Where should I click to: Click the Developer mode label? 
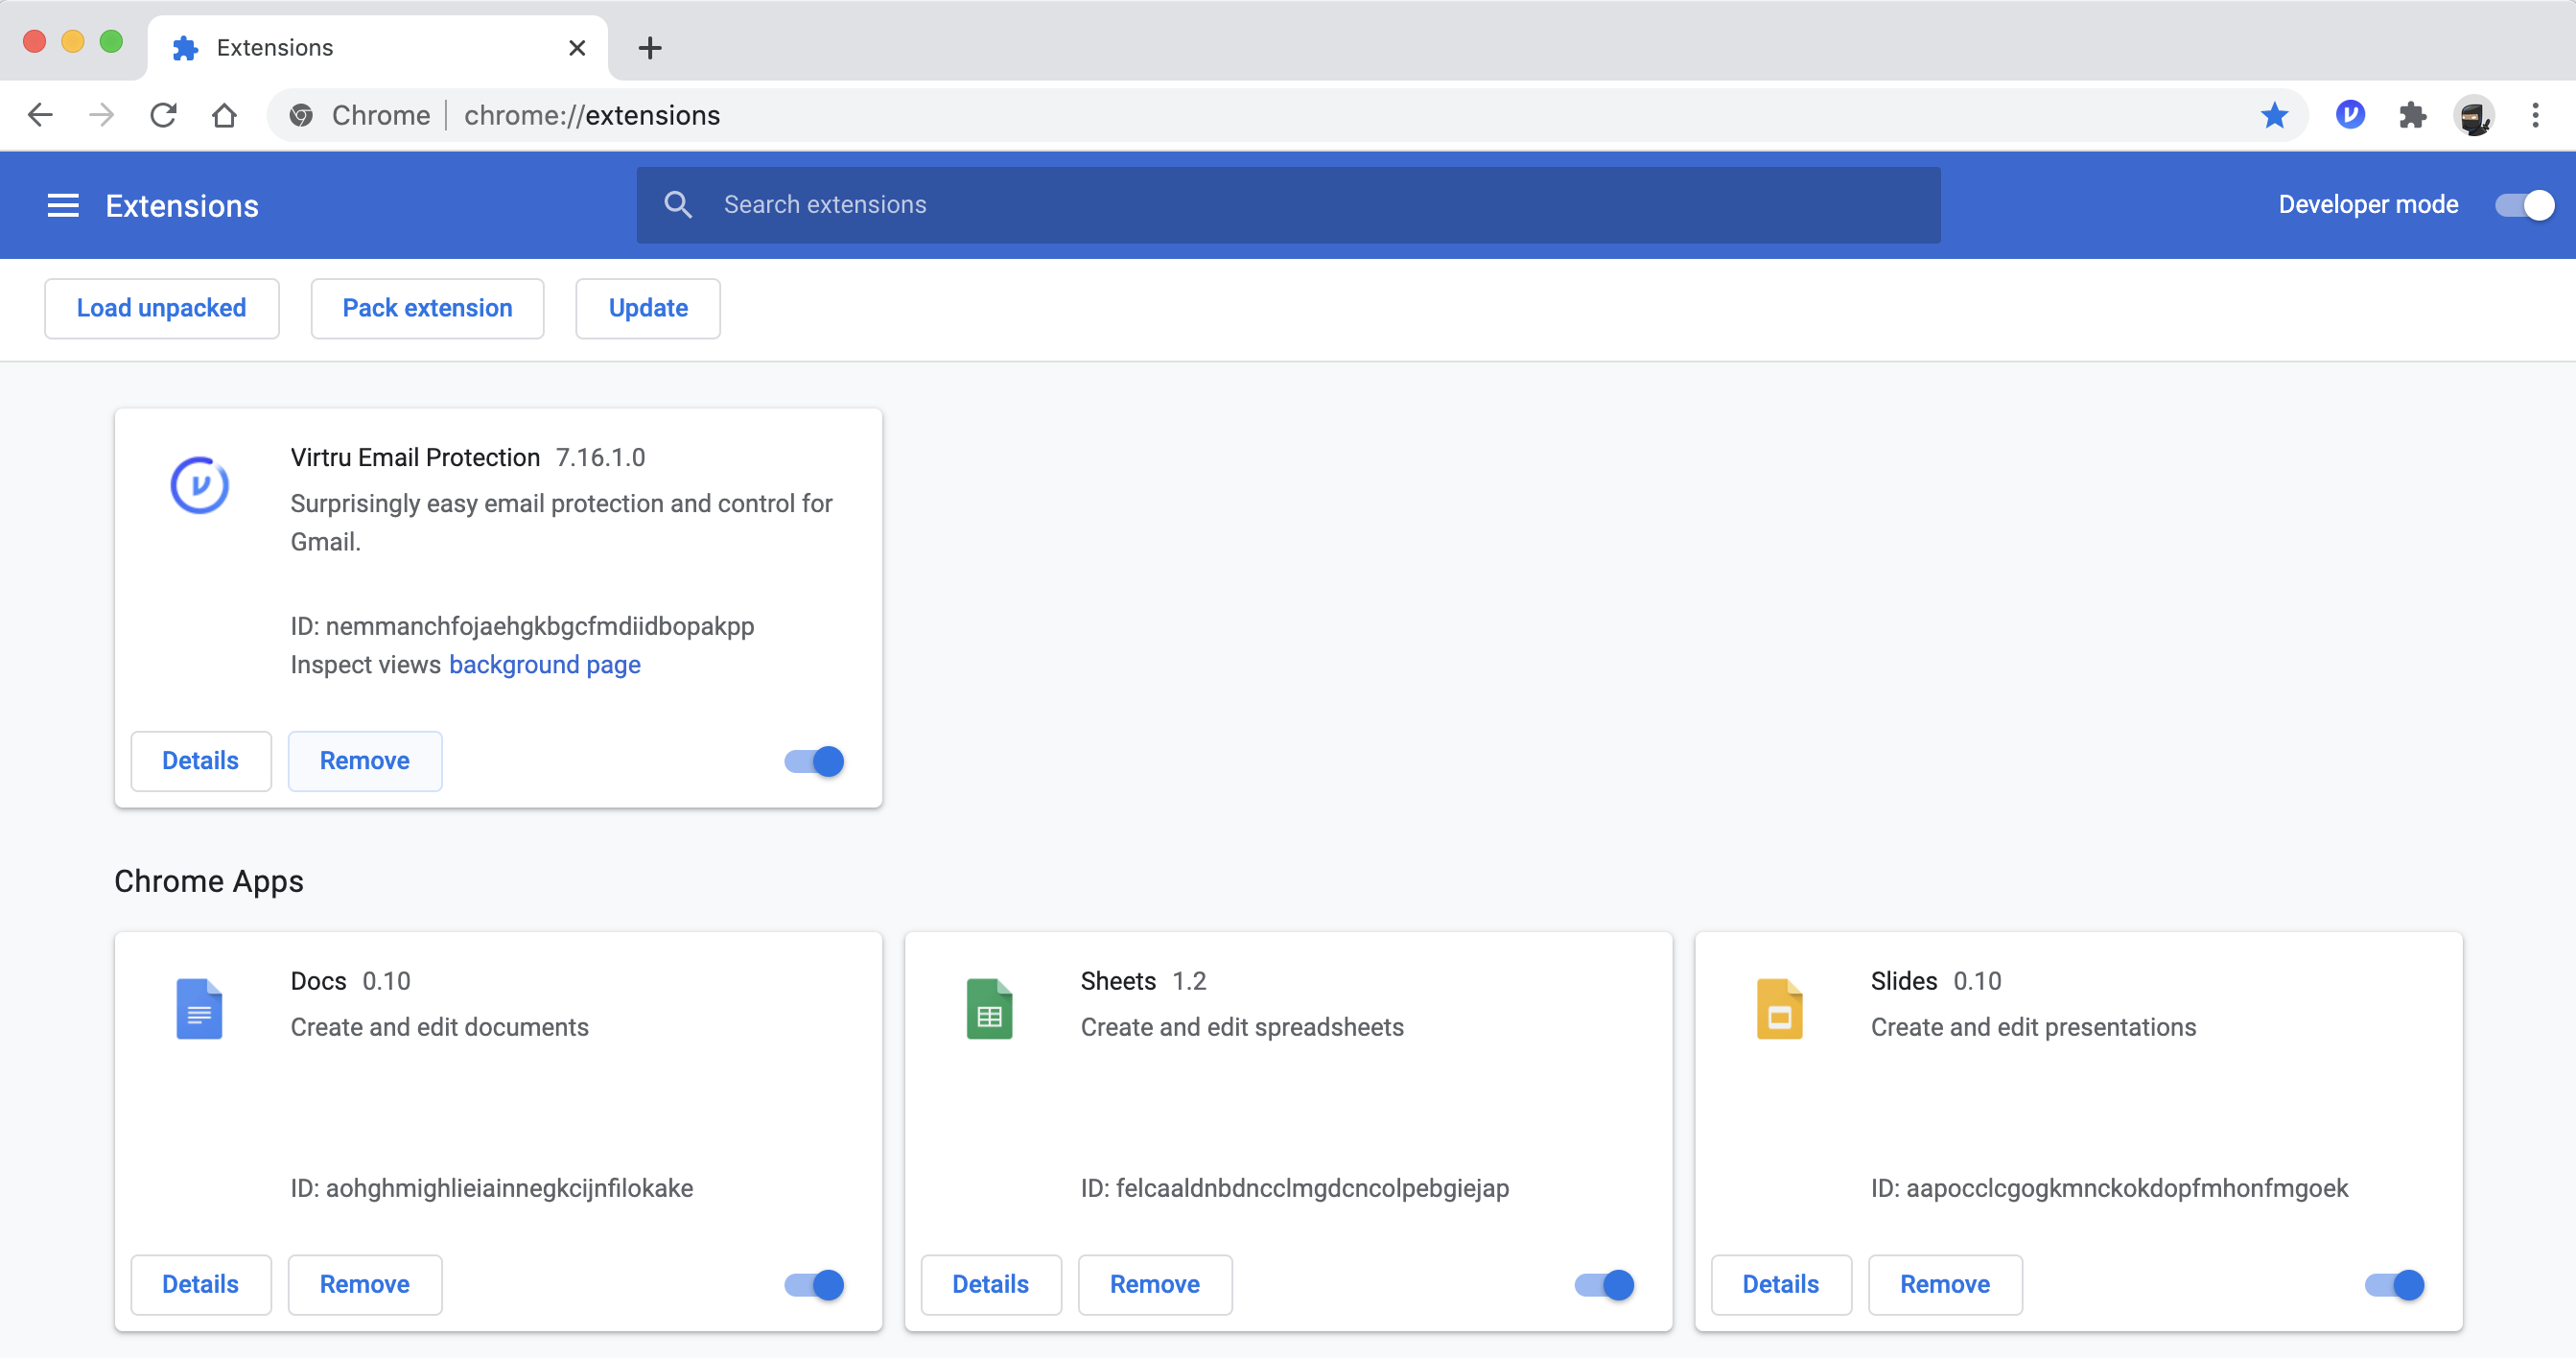click(2368, 205)
